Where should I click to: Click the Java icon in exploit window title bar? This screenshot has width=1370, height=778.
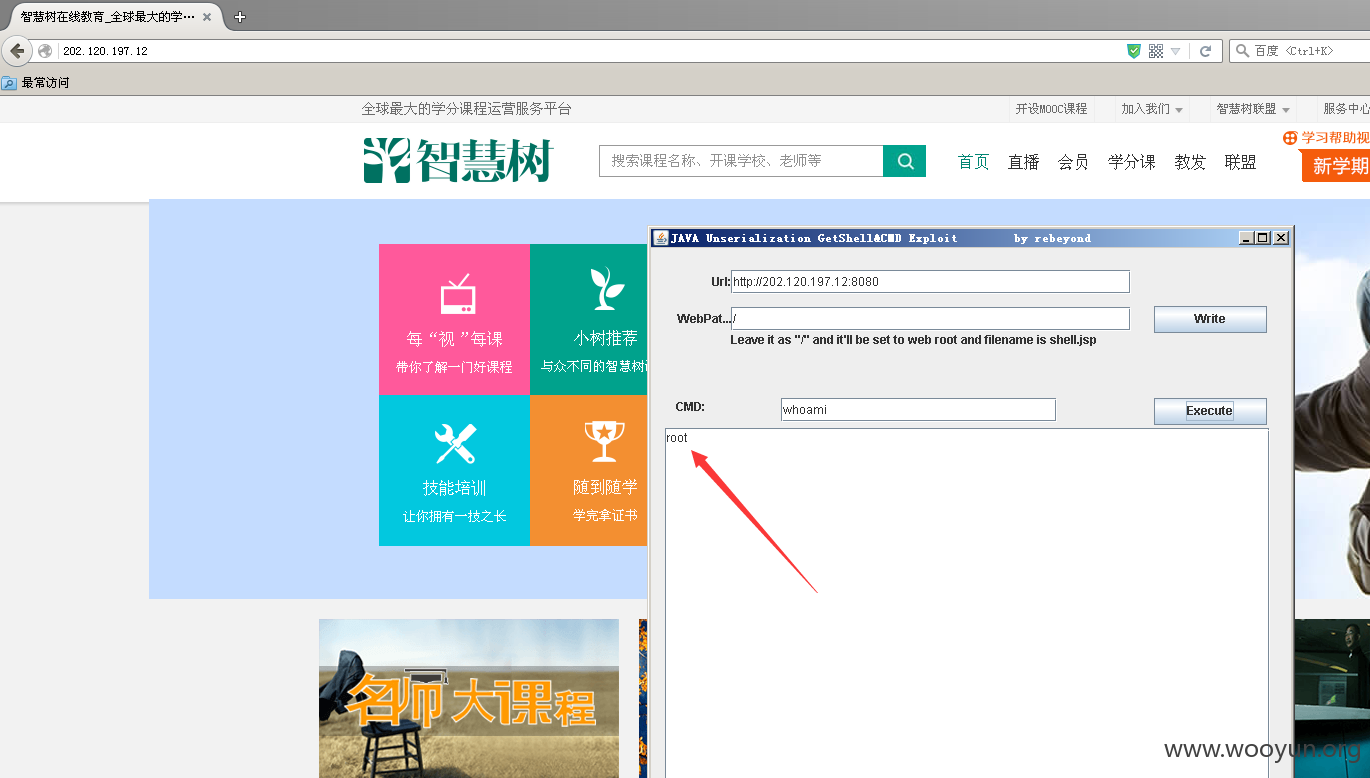pyautogui.click(x=660, y=238)
